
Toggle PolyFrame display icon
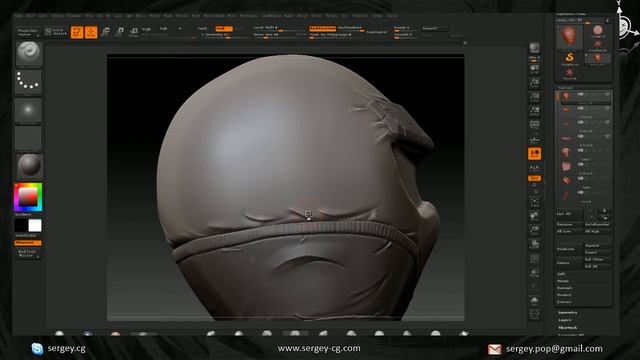coord(534,258)
